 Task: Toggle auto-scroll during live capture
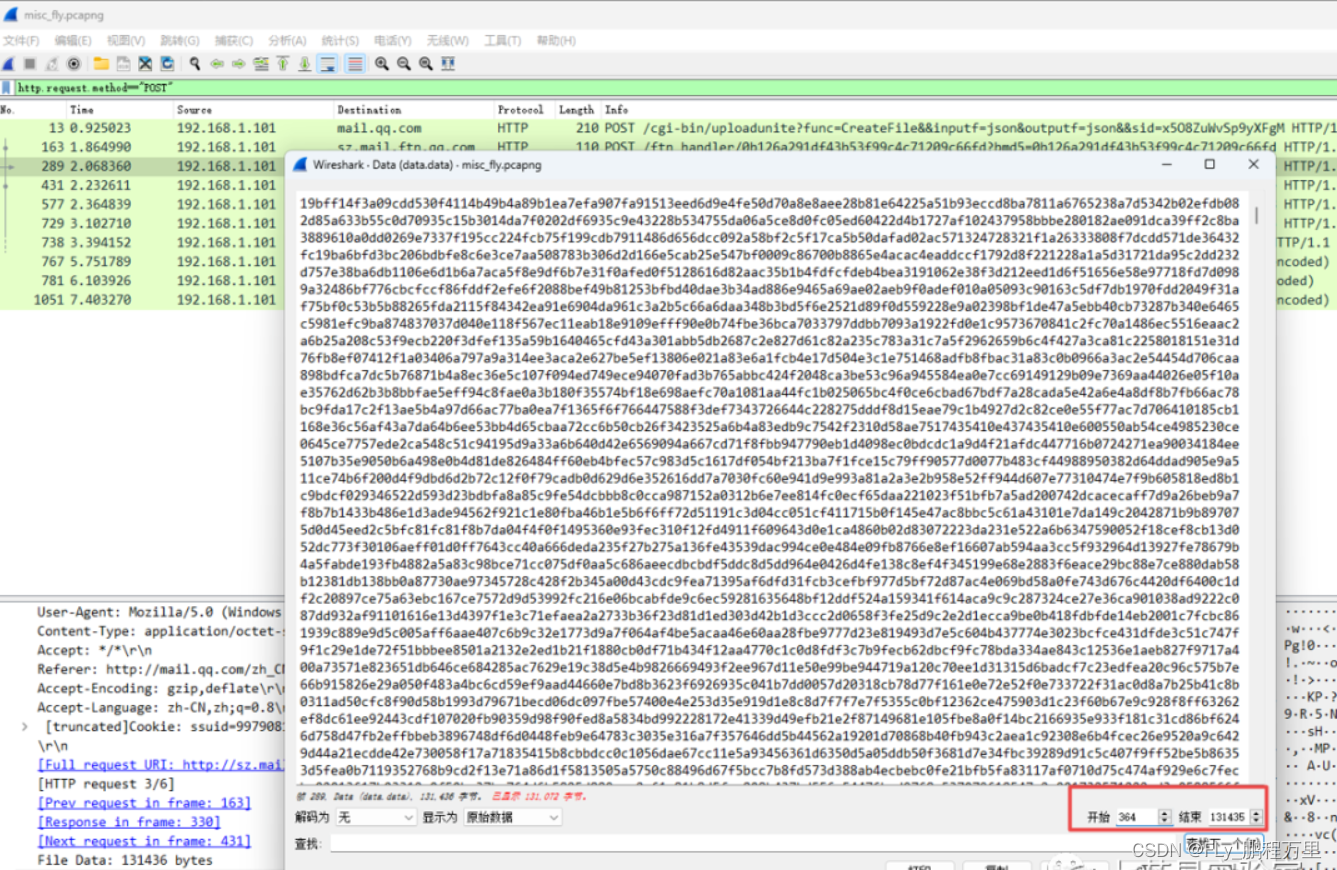coord(328,63)
